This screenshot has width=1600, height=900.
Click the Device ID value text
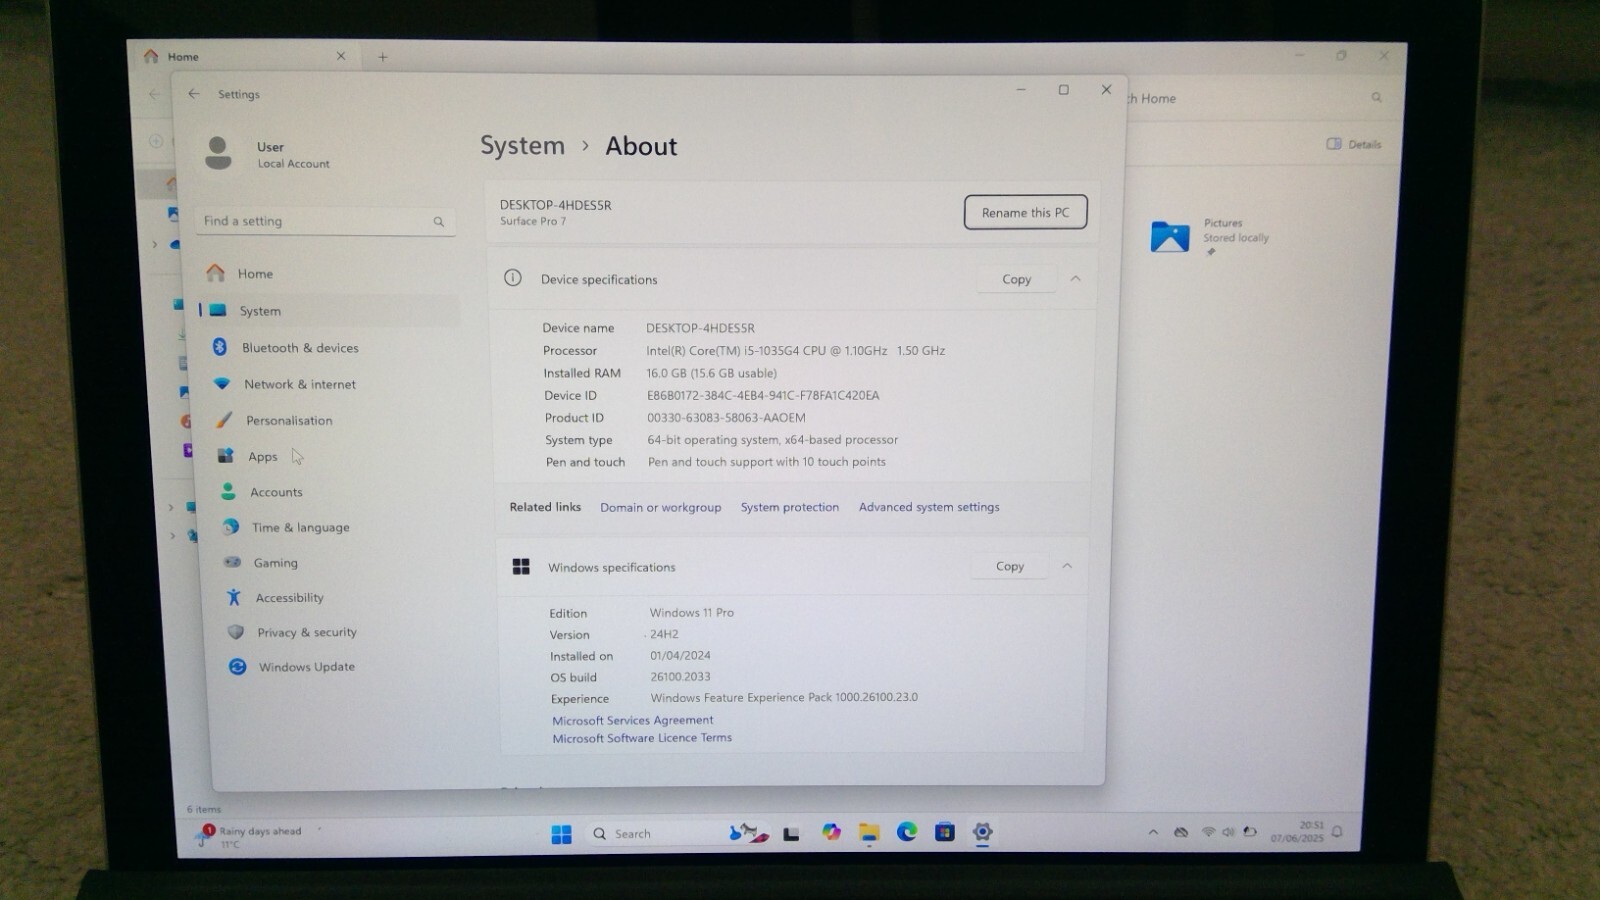763,395
